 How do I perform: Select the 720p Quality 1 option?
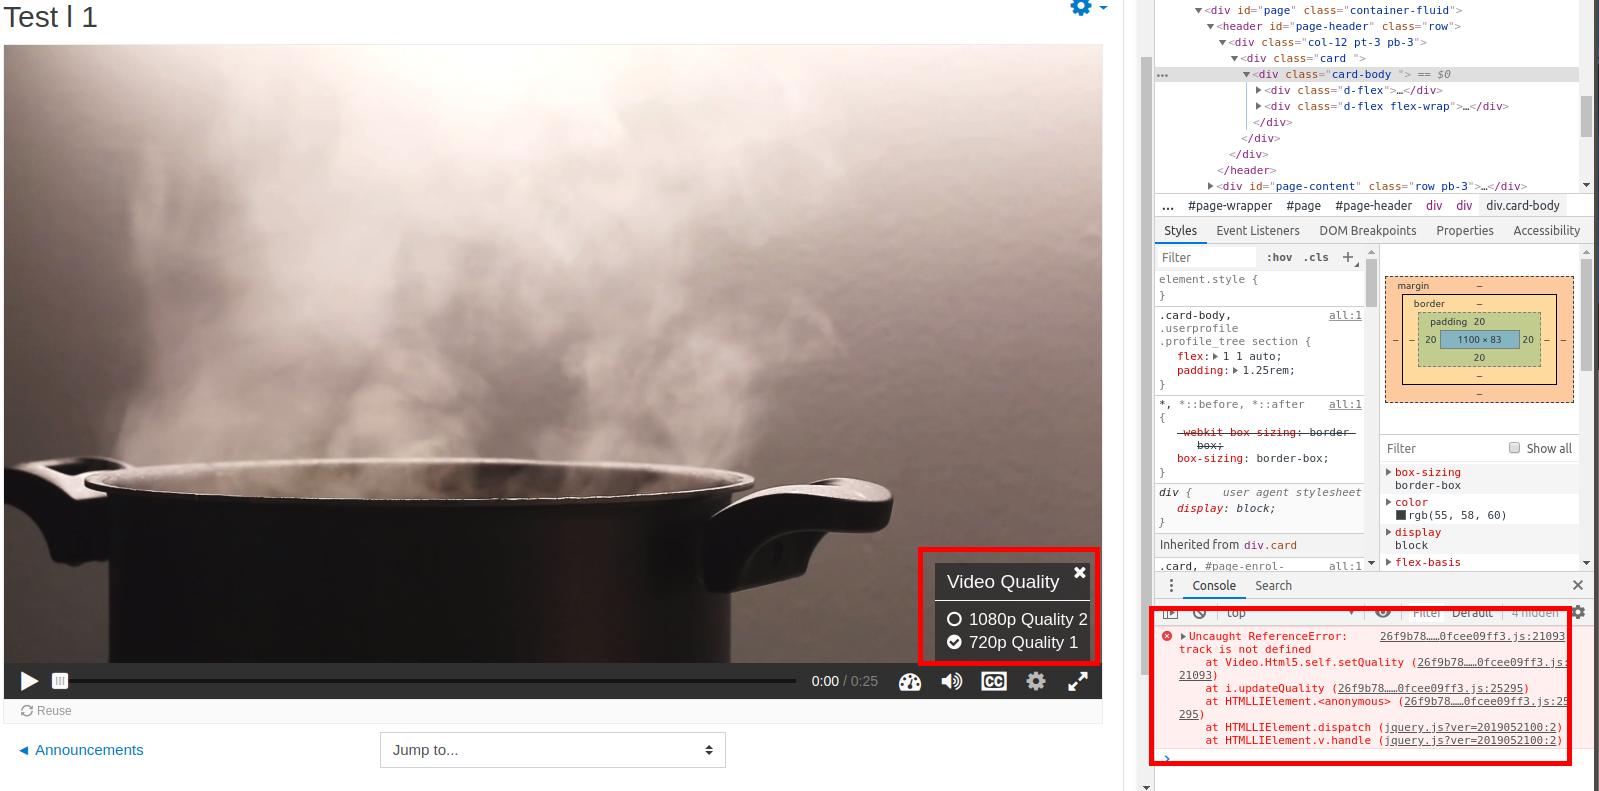[x=1012, y=642]
